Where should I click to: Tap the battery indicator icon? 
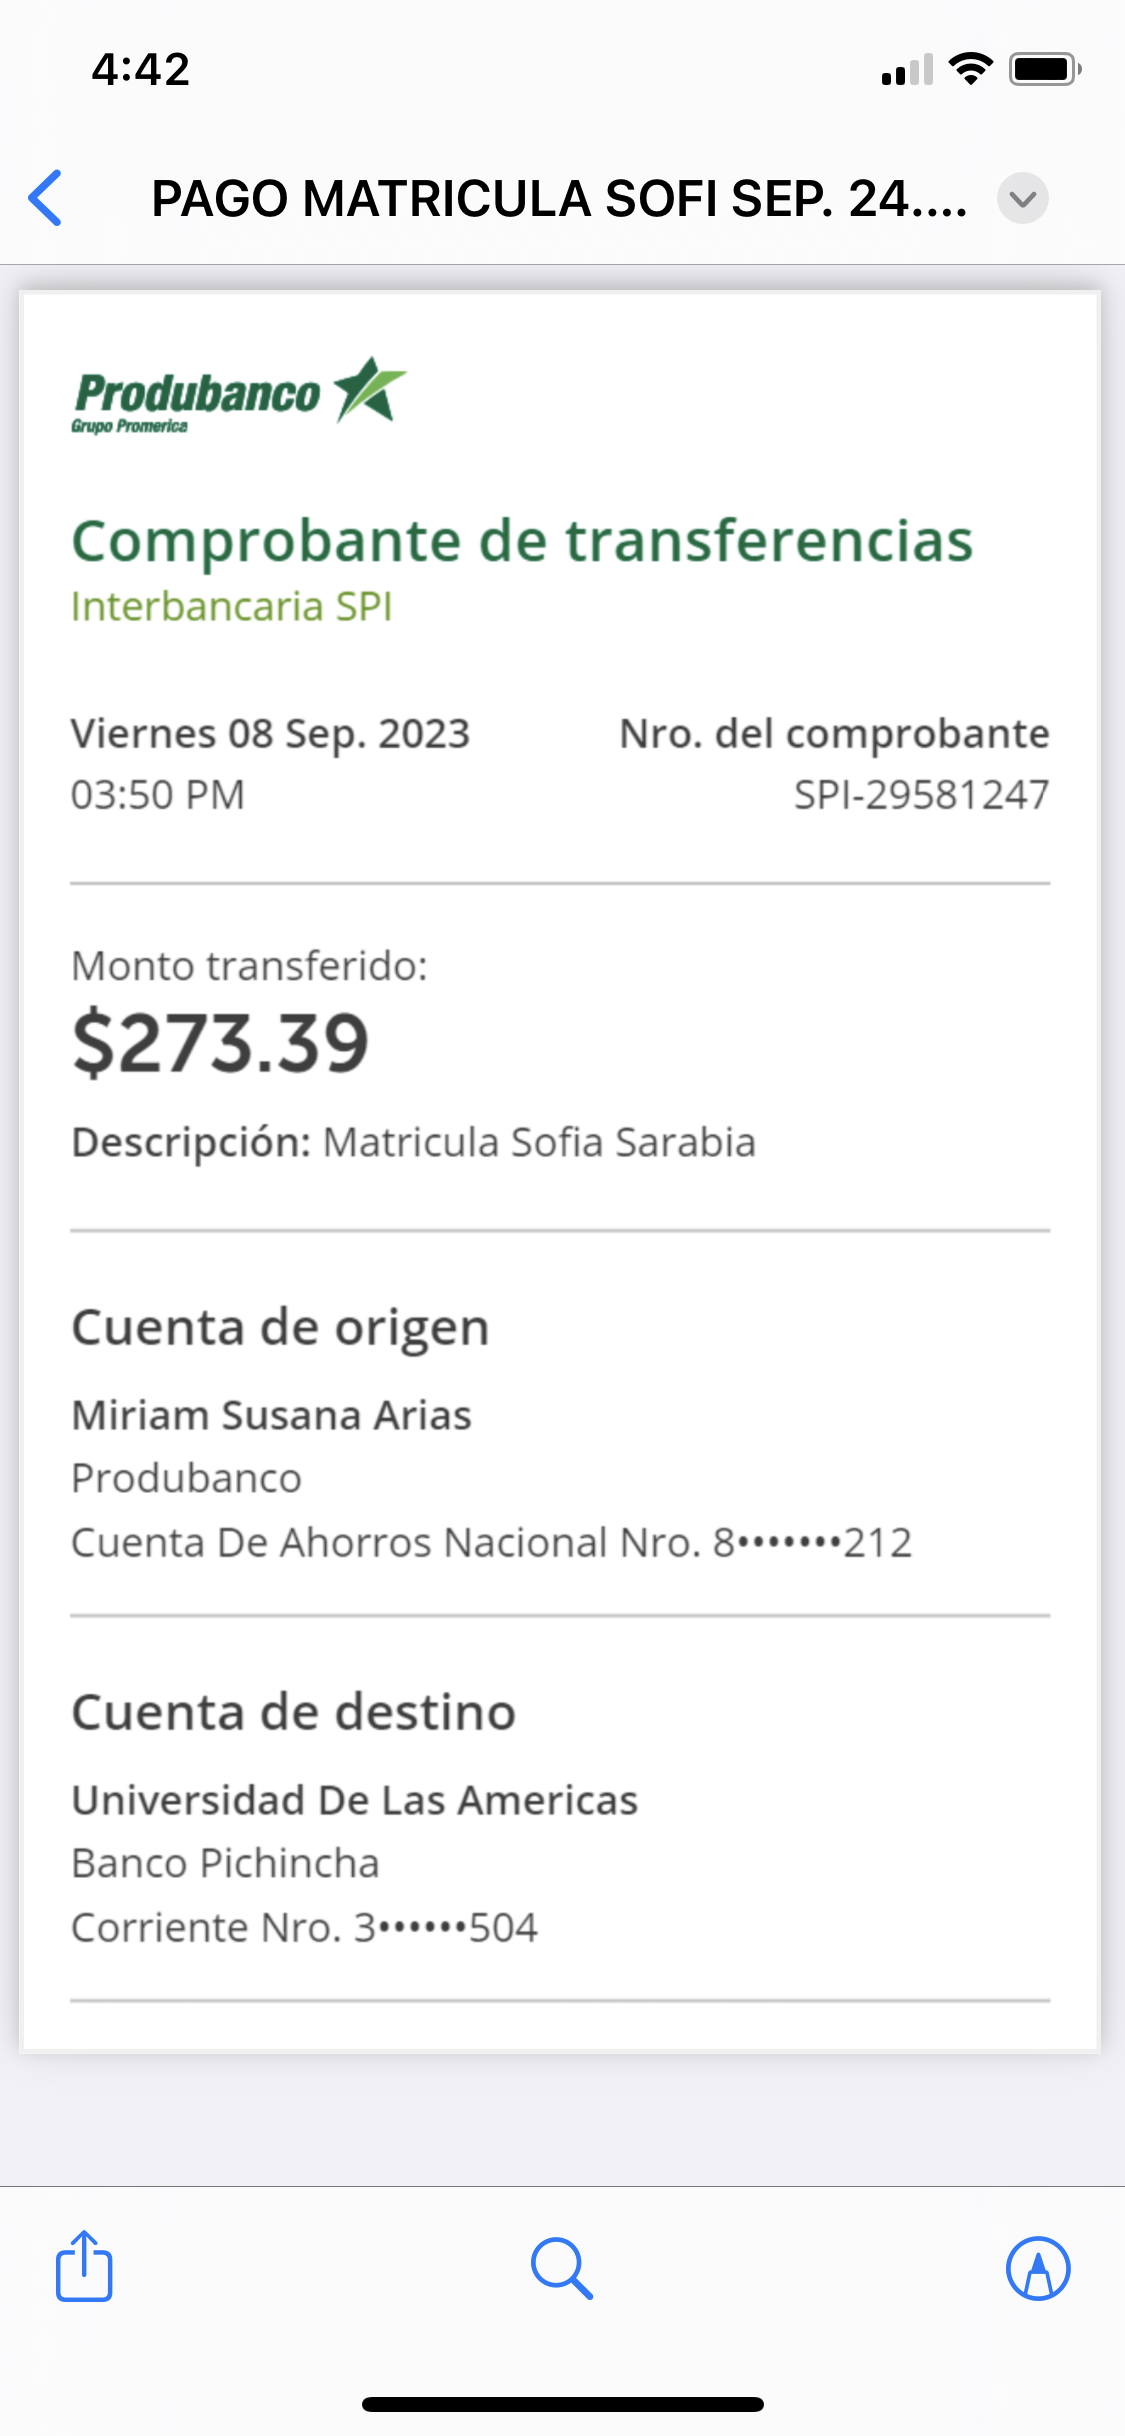pos(1044,69)
